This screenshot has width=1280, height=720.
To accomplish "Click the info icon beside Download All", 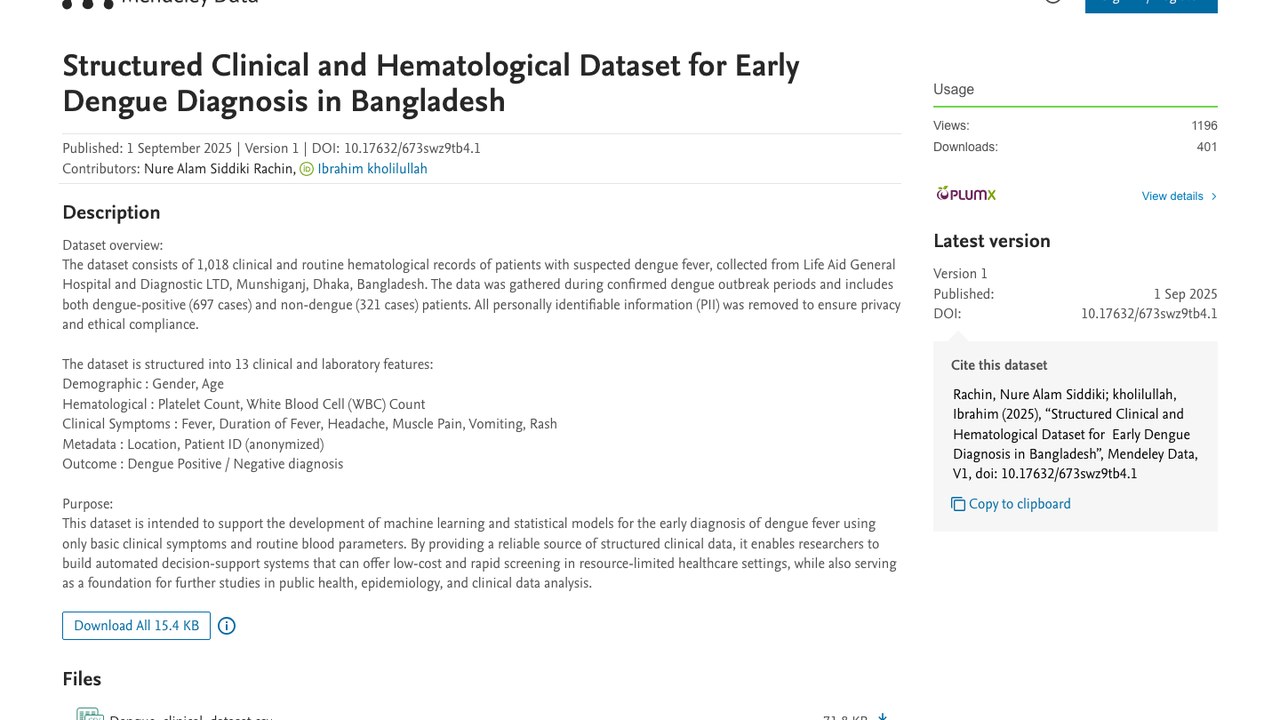I will click(227, 626).
